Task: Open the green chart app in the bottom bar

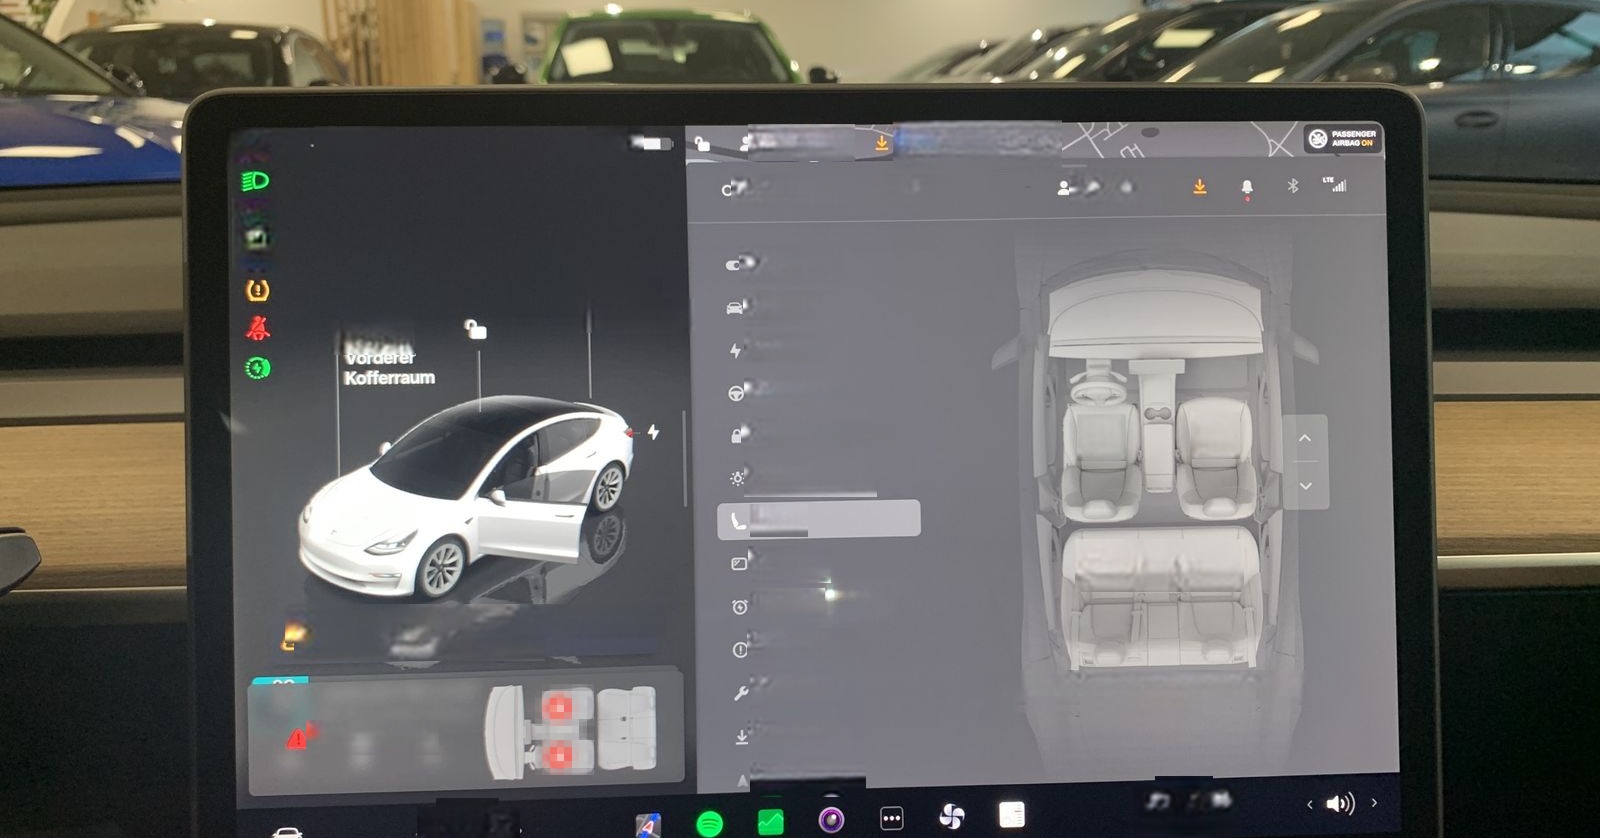Action: coord(770,821)
